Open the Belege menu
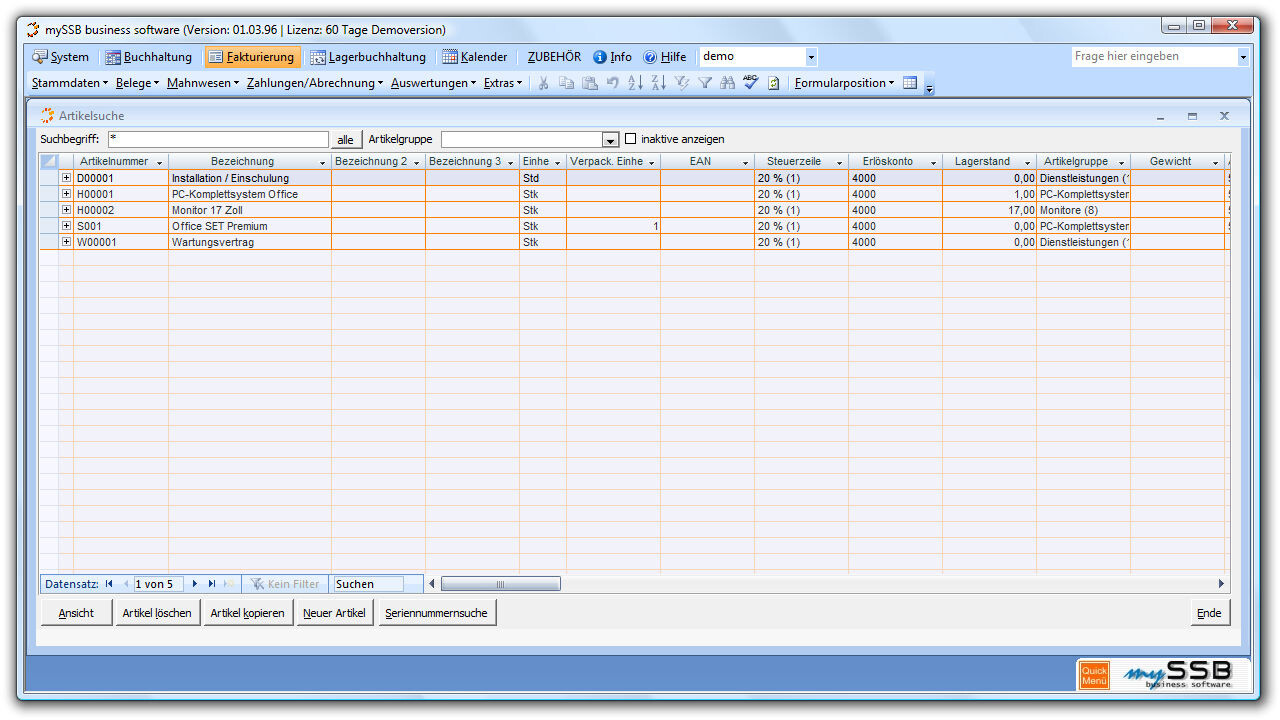 click(137, 83)
